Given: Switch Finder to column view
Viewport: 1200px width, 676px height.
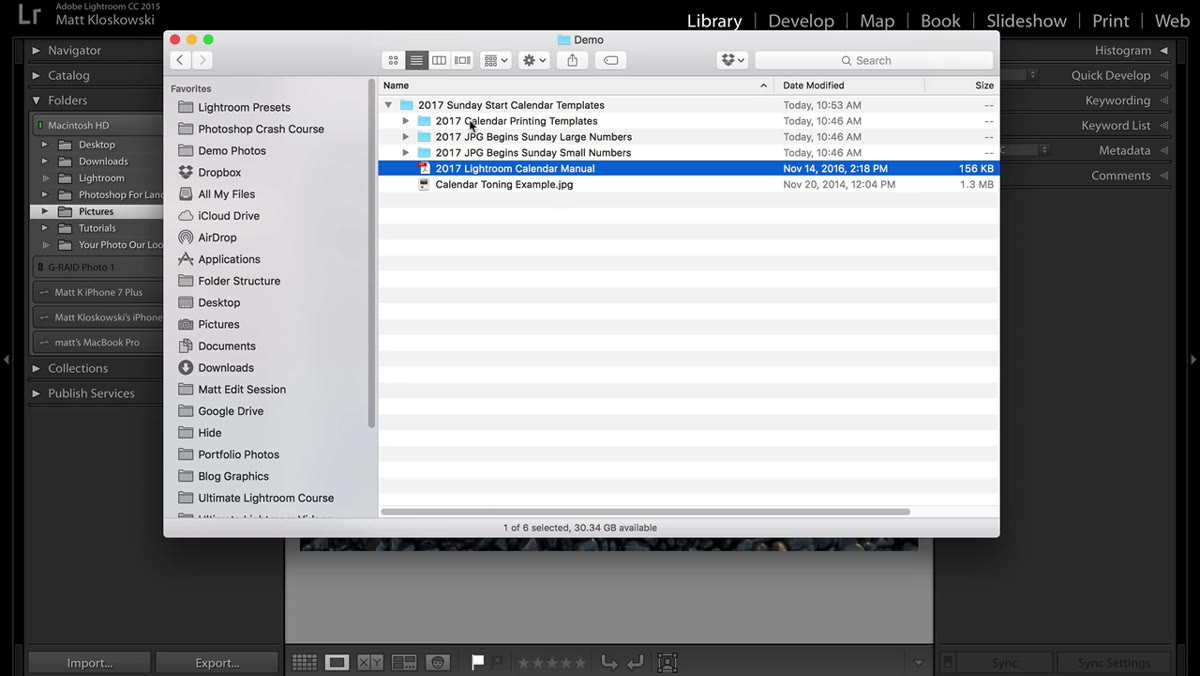Looking at the screenshot, I should pos(439,61).
